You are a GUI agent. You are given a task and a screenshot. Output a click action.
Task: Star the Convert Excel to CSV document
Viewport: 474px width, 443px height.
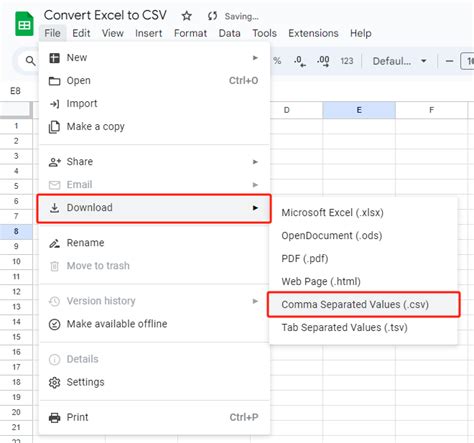point(187,16)
